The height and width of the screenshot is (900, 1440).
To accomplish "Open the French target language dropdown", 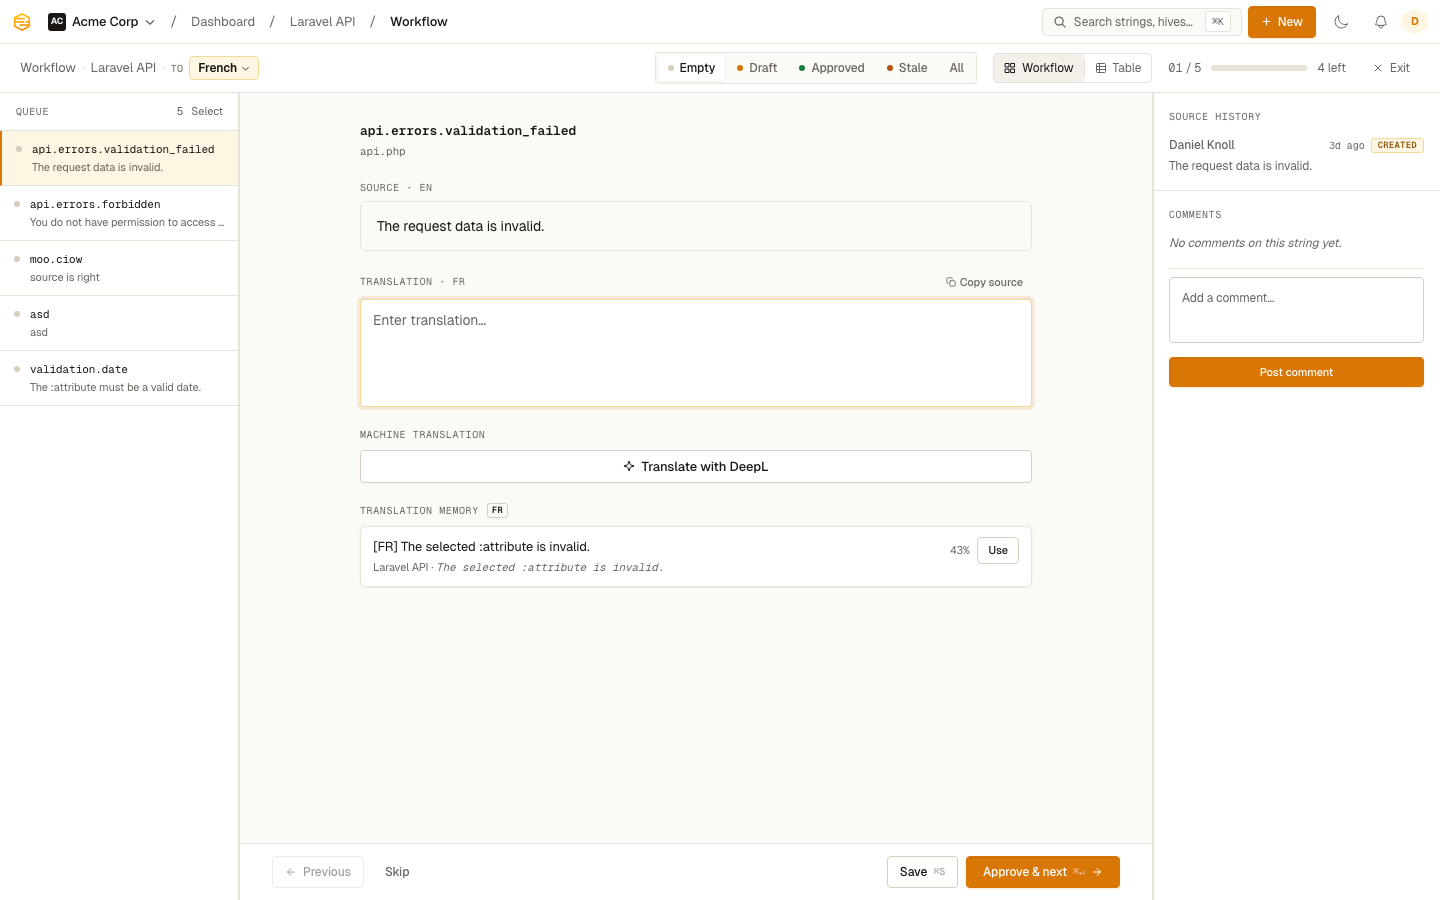I will pyautogui.click(x=224, y=68).
